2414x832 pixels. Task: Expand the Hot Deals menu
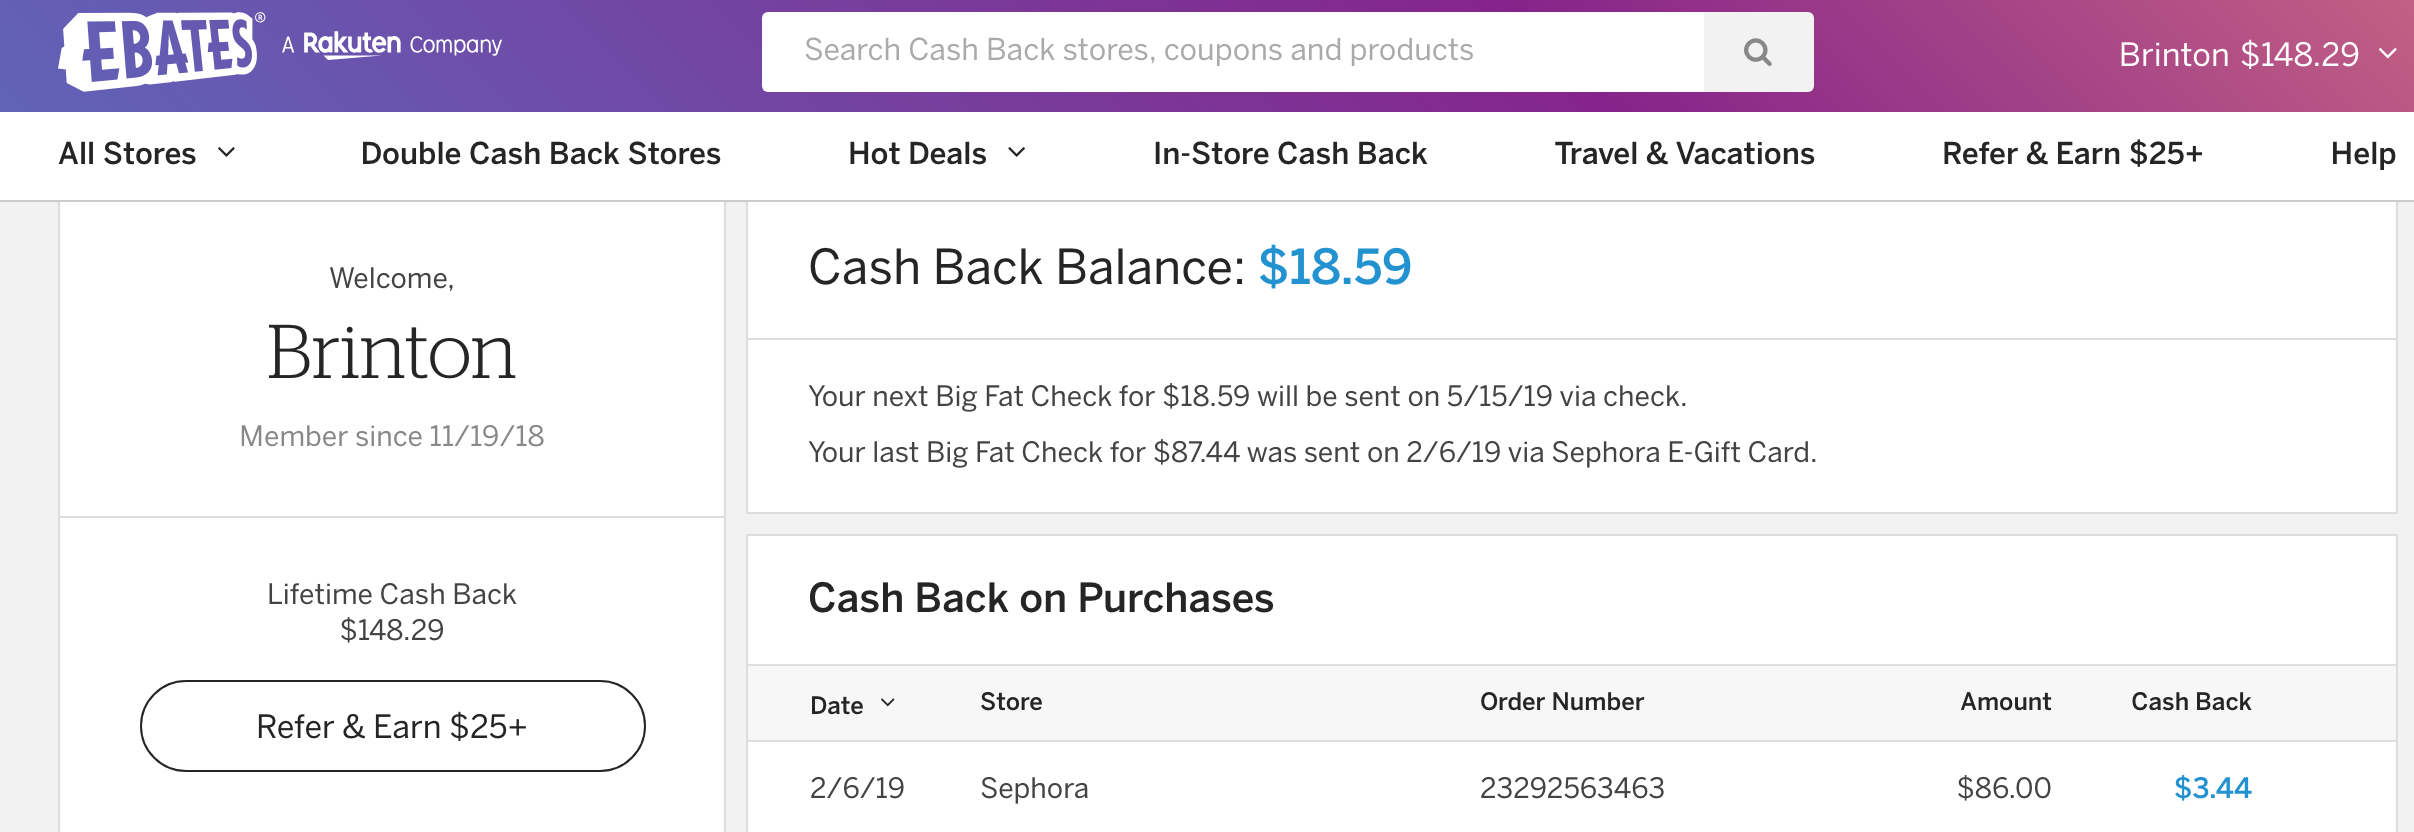tap(936, 153)
